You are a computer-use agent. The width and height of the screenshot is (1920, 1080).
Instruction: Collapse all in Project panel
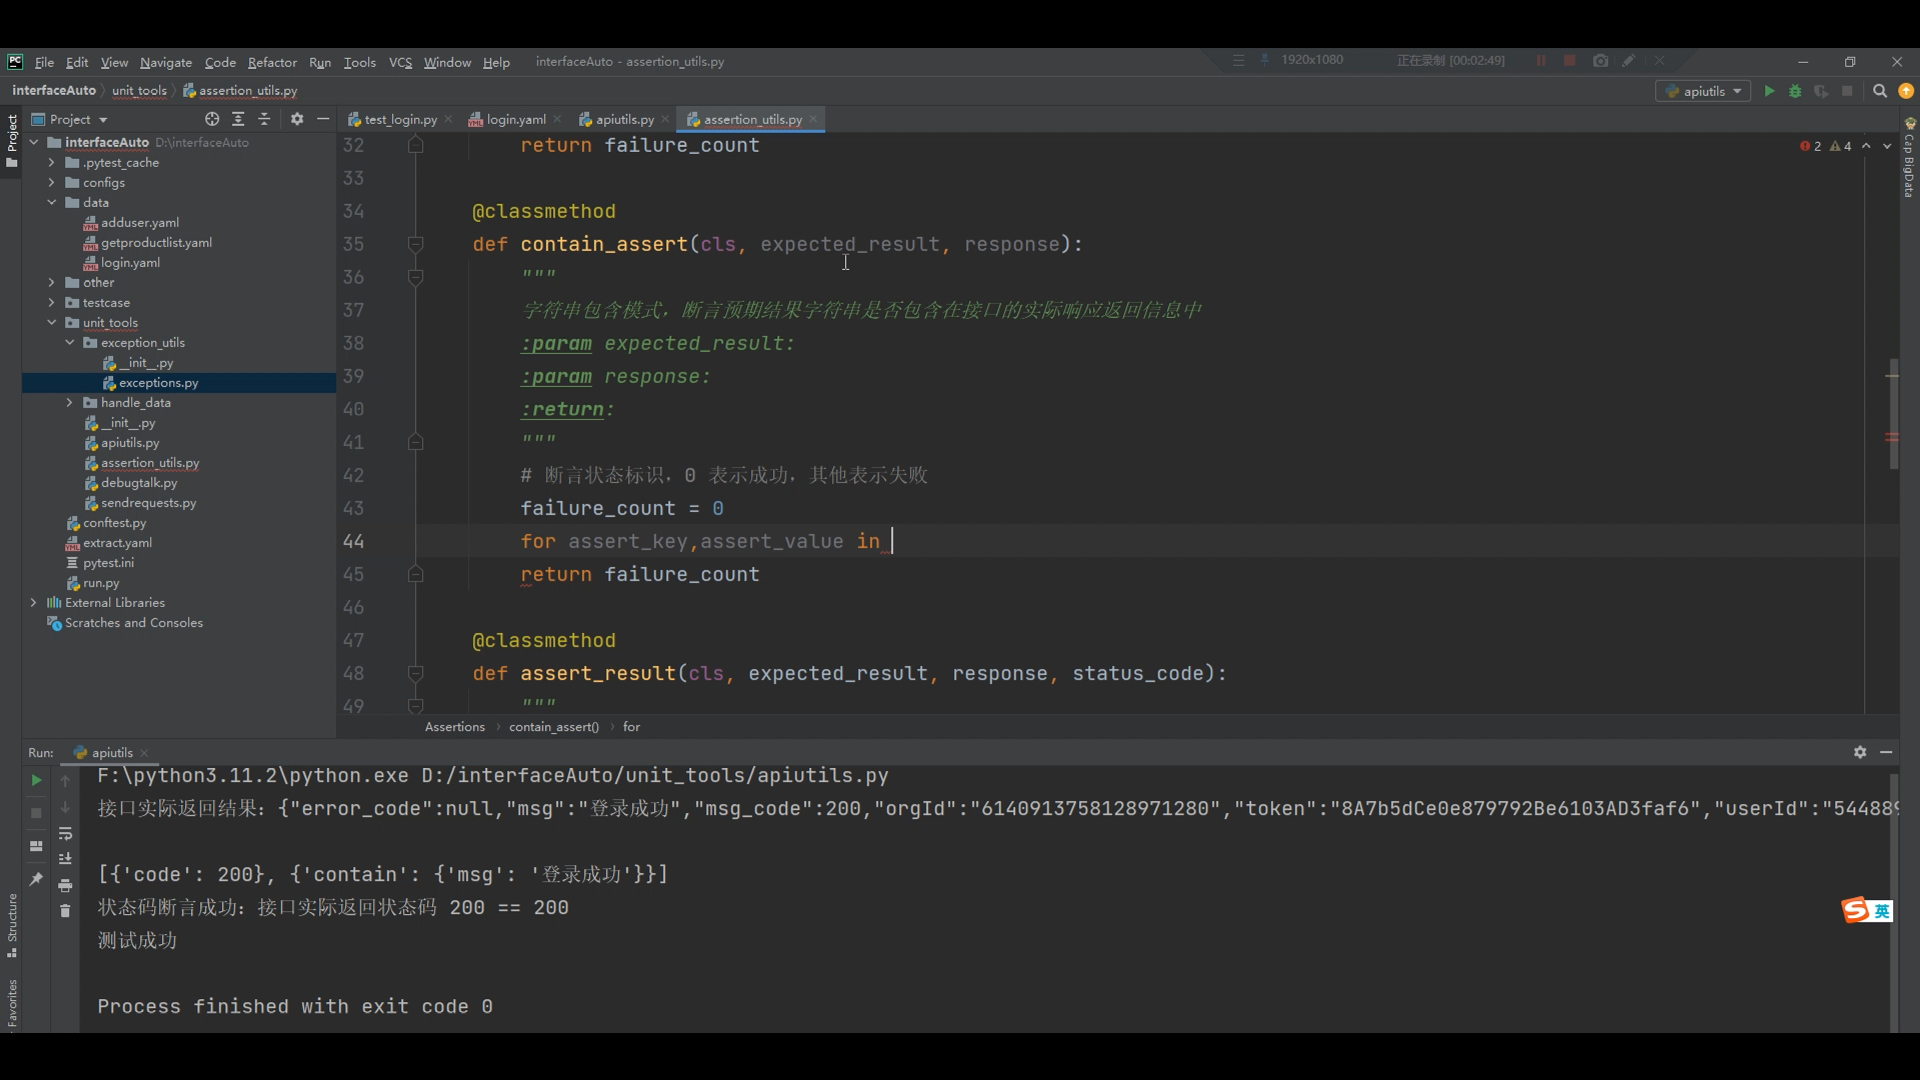[264, 119]
